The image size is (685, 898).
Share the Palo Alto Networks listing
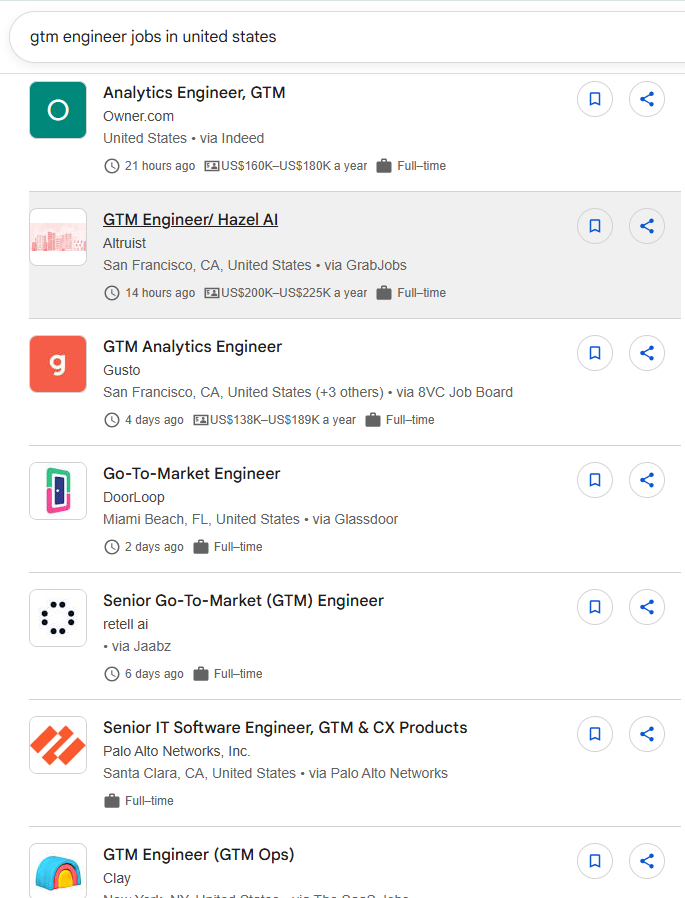point(647,734)
